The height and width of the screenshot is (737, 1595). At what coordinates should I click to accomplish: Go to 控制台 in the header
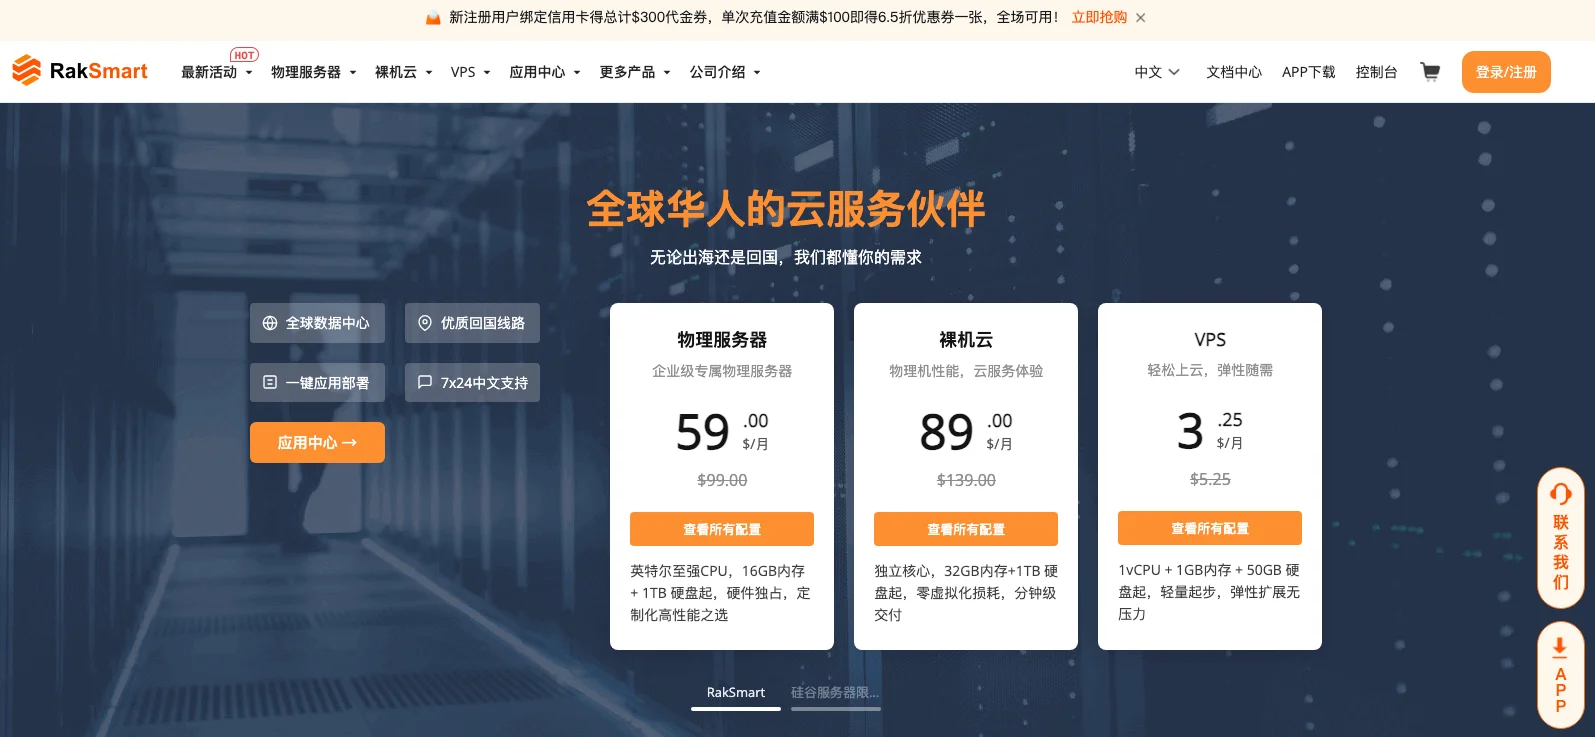[x=1376, y=72]
